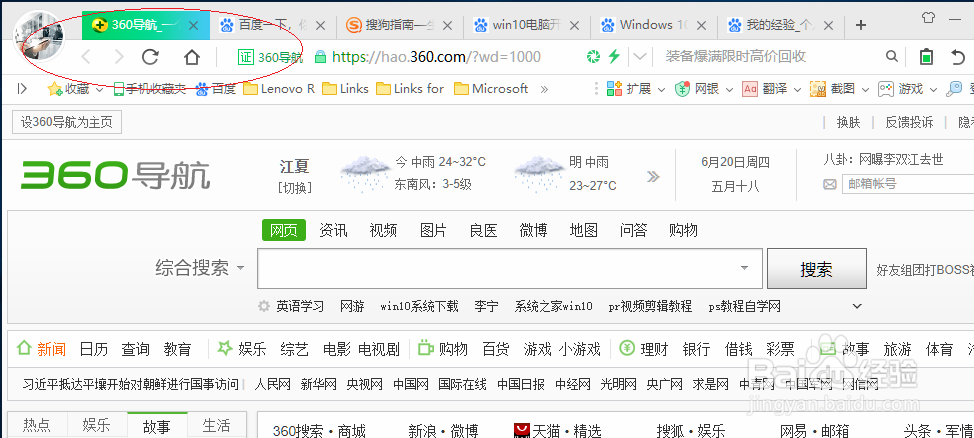Click 设360导航为主页 button
The width and height of the screenshot is (974, 438).
67,122
